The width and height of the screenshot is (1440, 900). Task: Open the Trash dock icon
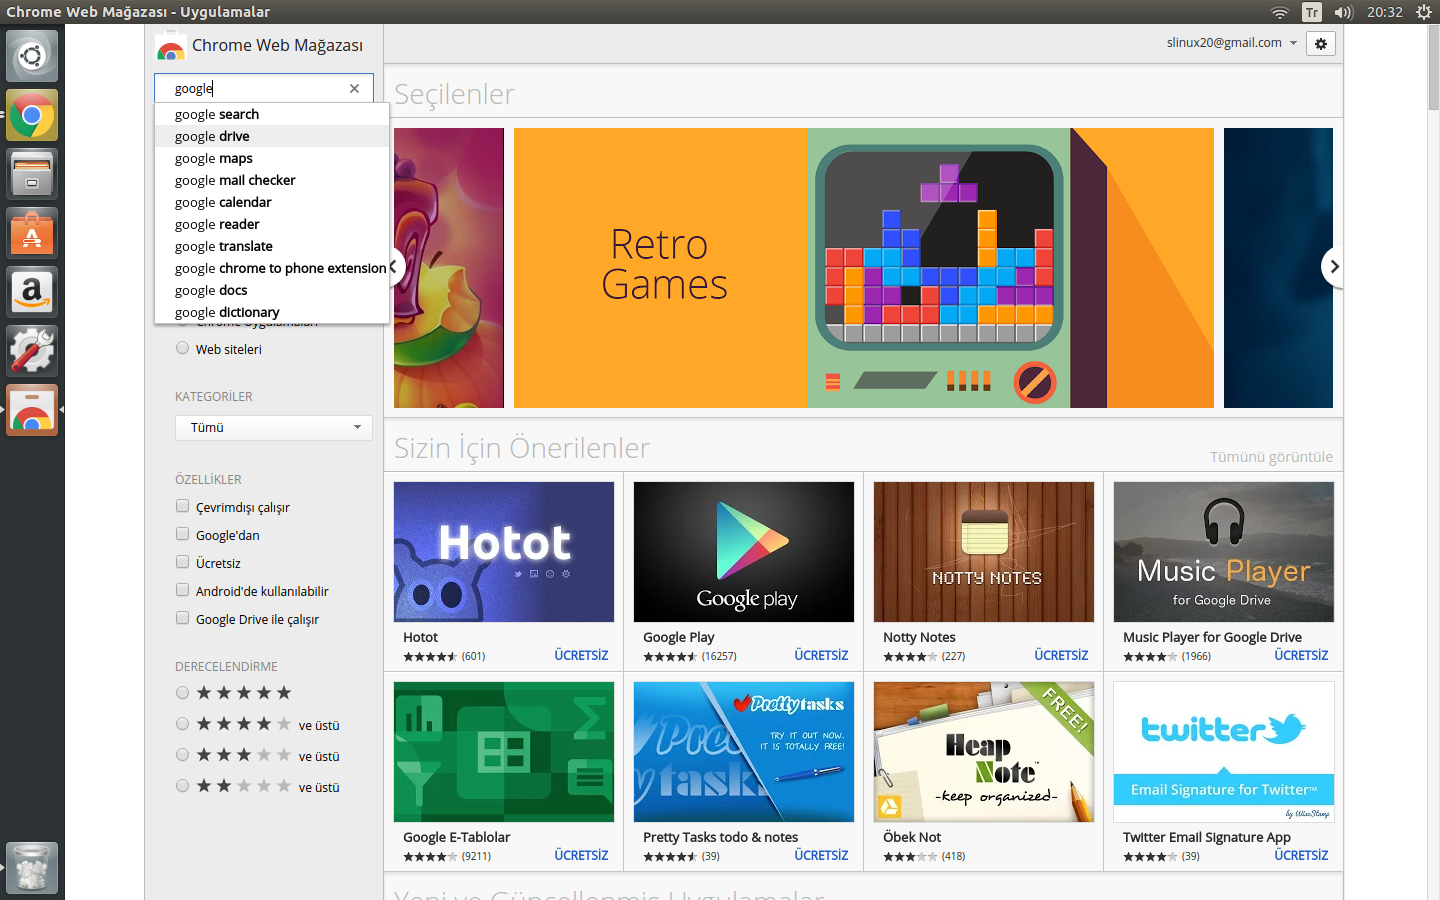pos(32,868)
